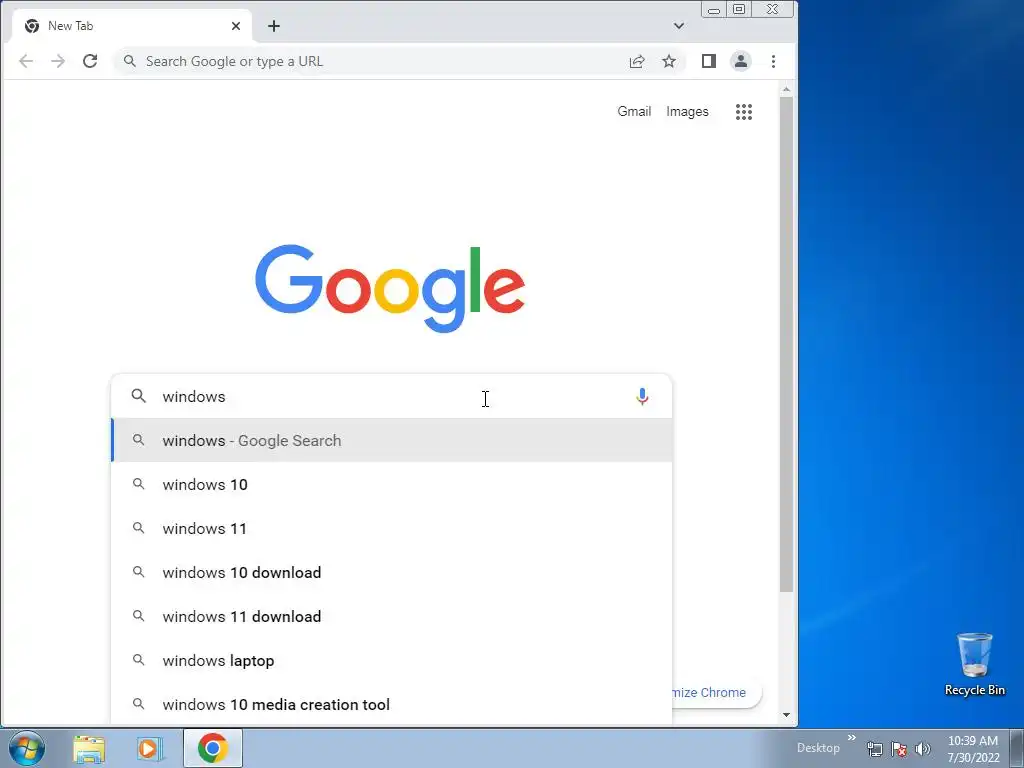Expand the tab search chevron
The width and height of the screenshot is (1024, 768).
(679, 26)
